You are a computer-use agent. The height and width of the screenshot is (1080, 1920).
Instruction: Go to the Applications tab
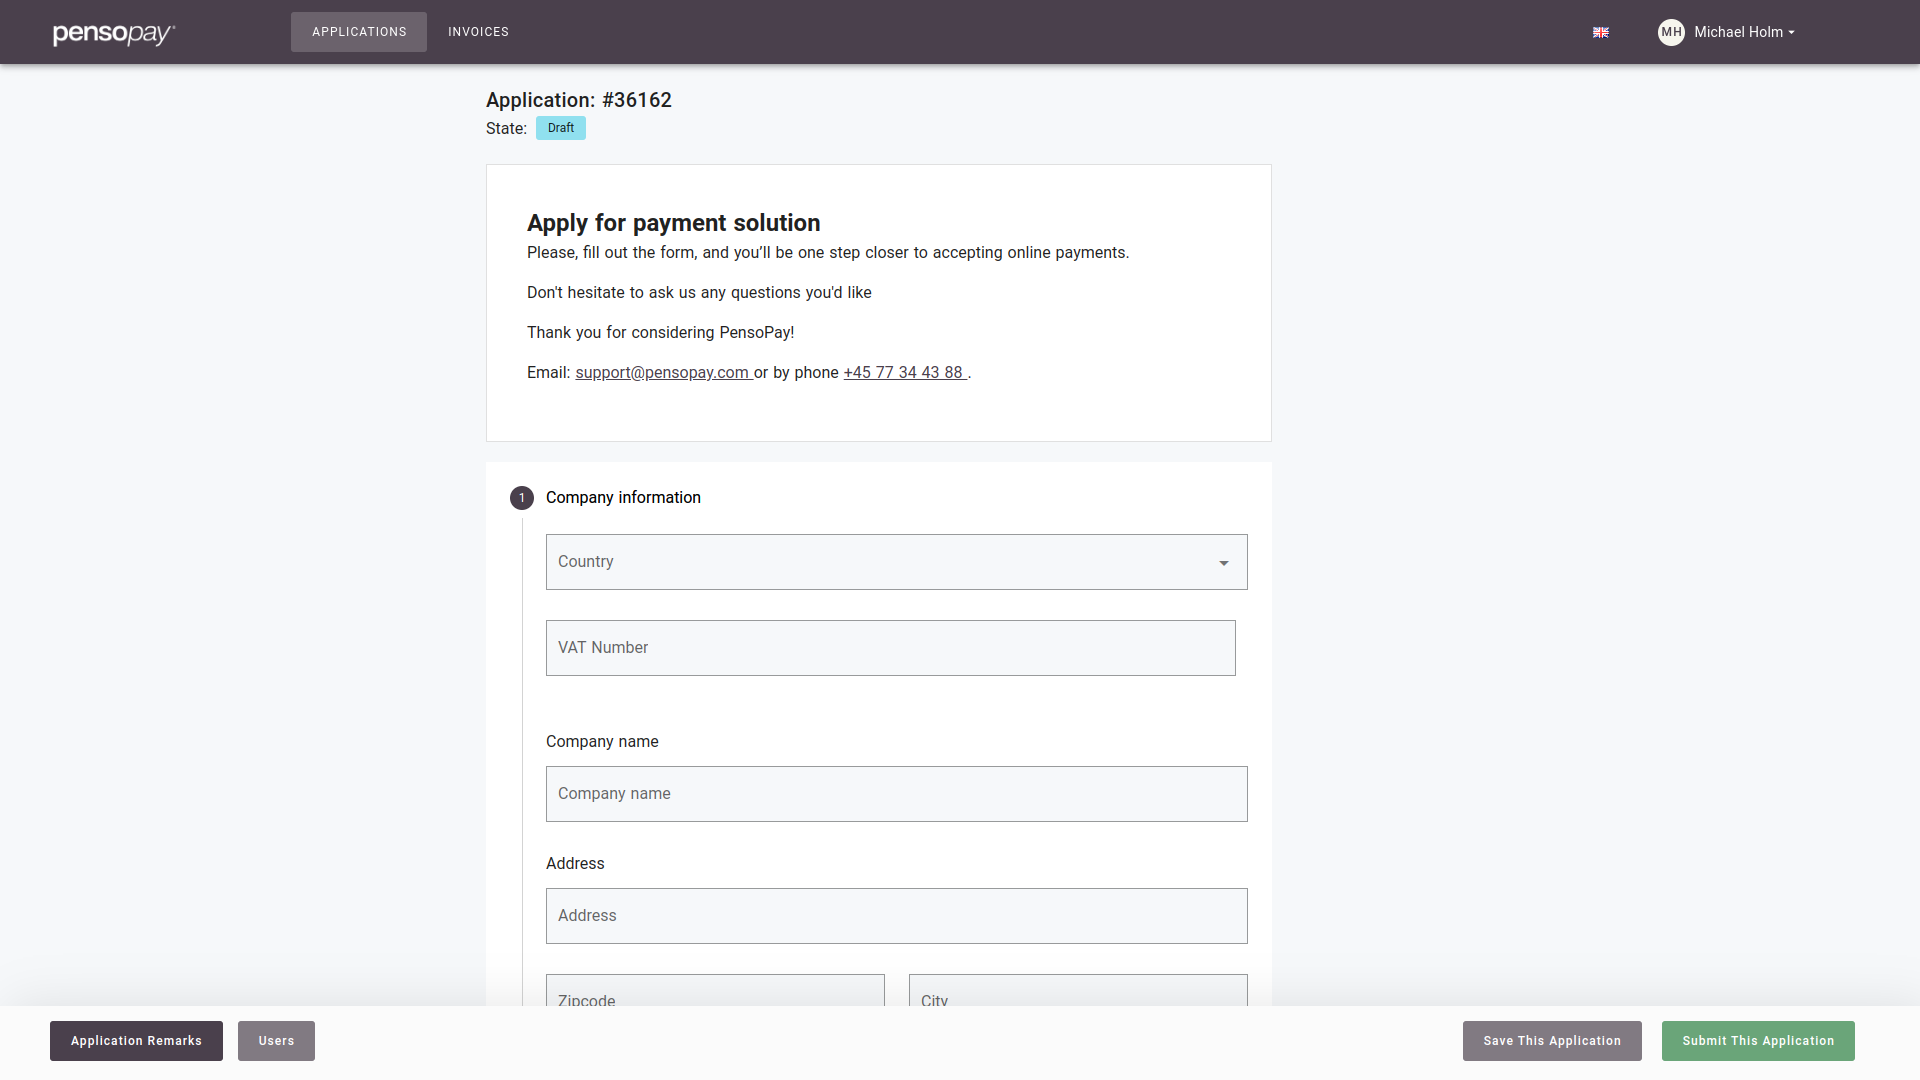[359, 32]
